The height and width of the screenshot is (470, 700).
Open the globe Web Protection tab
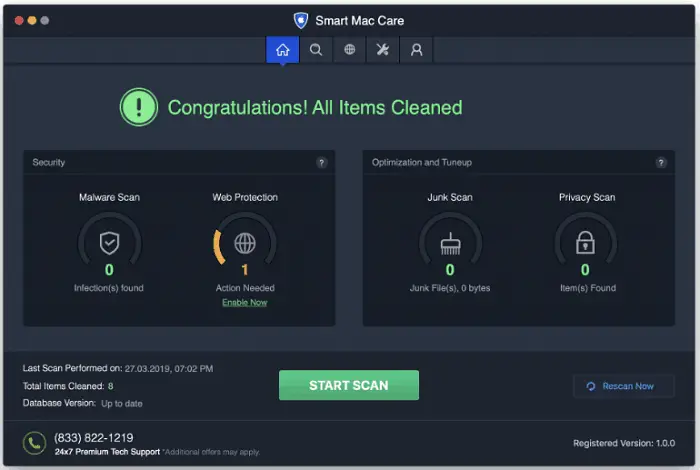tap(350, 50)
